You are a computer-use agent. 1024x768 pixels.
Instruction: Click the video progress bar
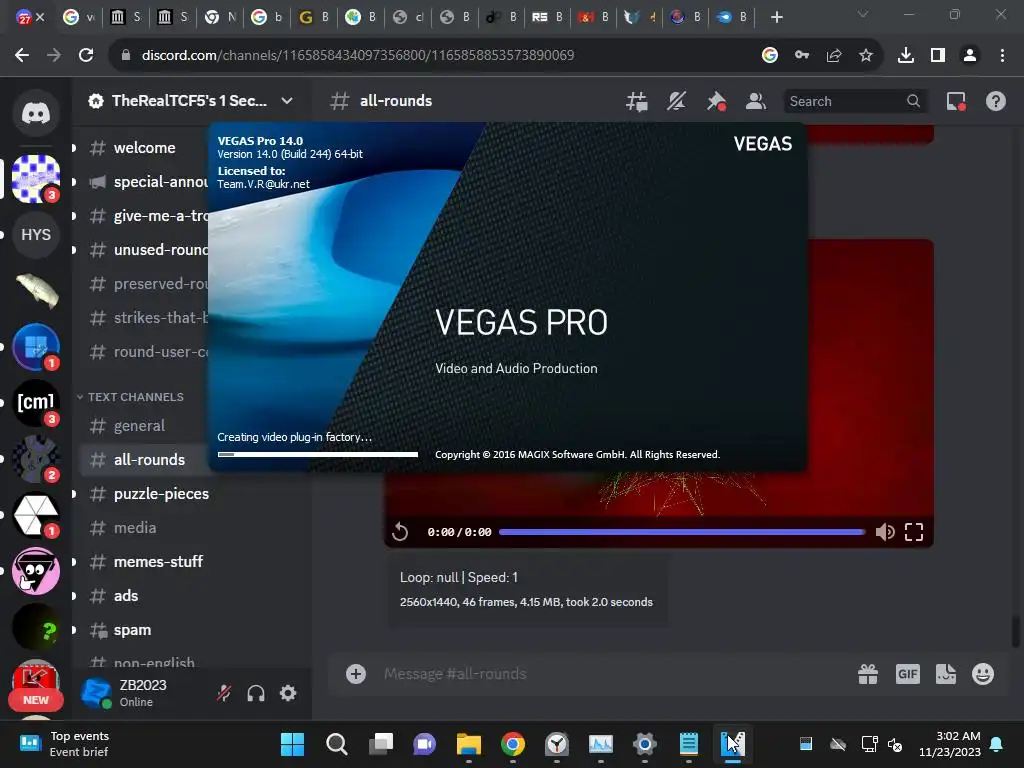point(682,532)
